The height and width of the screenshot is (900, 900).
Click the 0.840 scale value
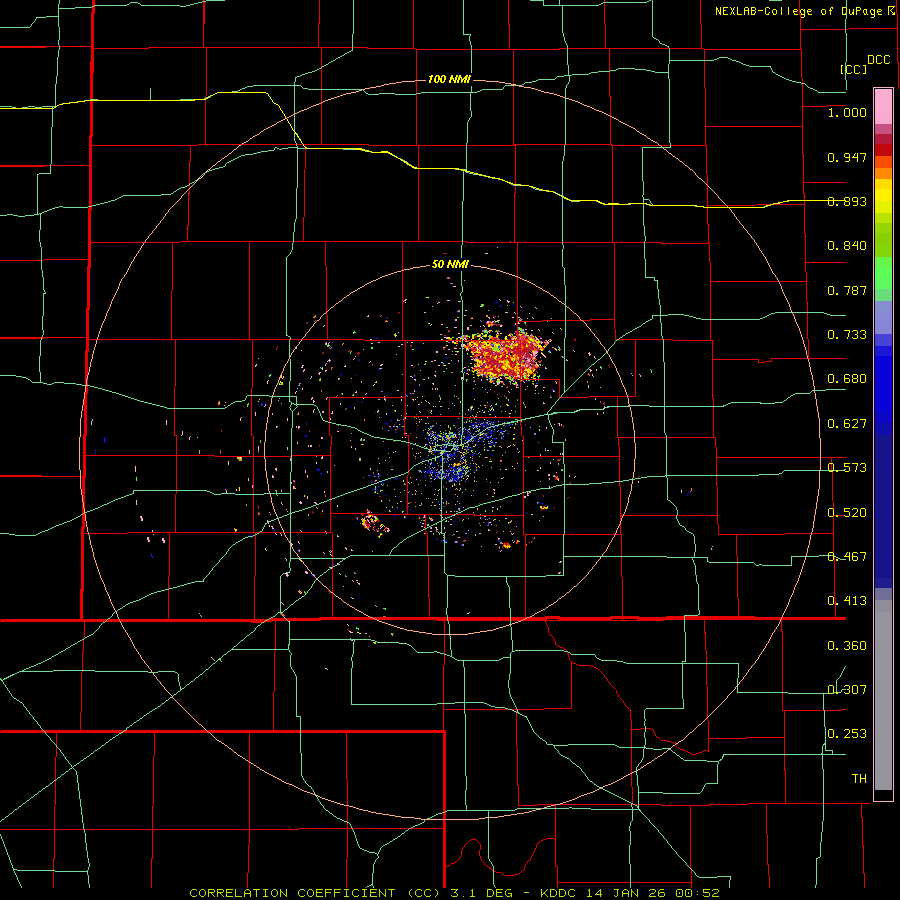[847, 246]
